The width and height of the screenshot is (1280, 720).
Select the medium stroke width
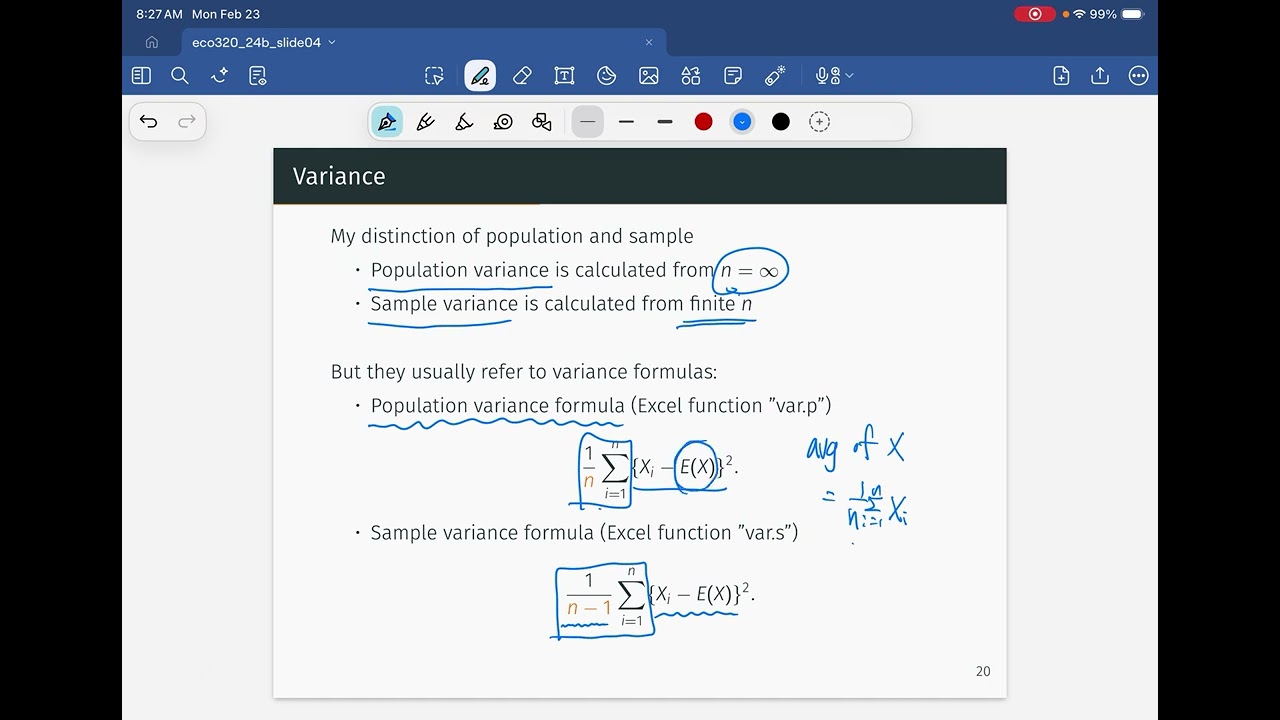[626, 122]
